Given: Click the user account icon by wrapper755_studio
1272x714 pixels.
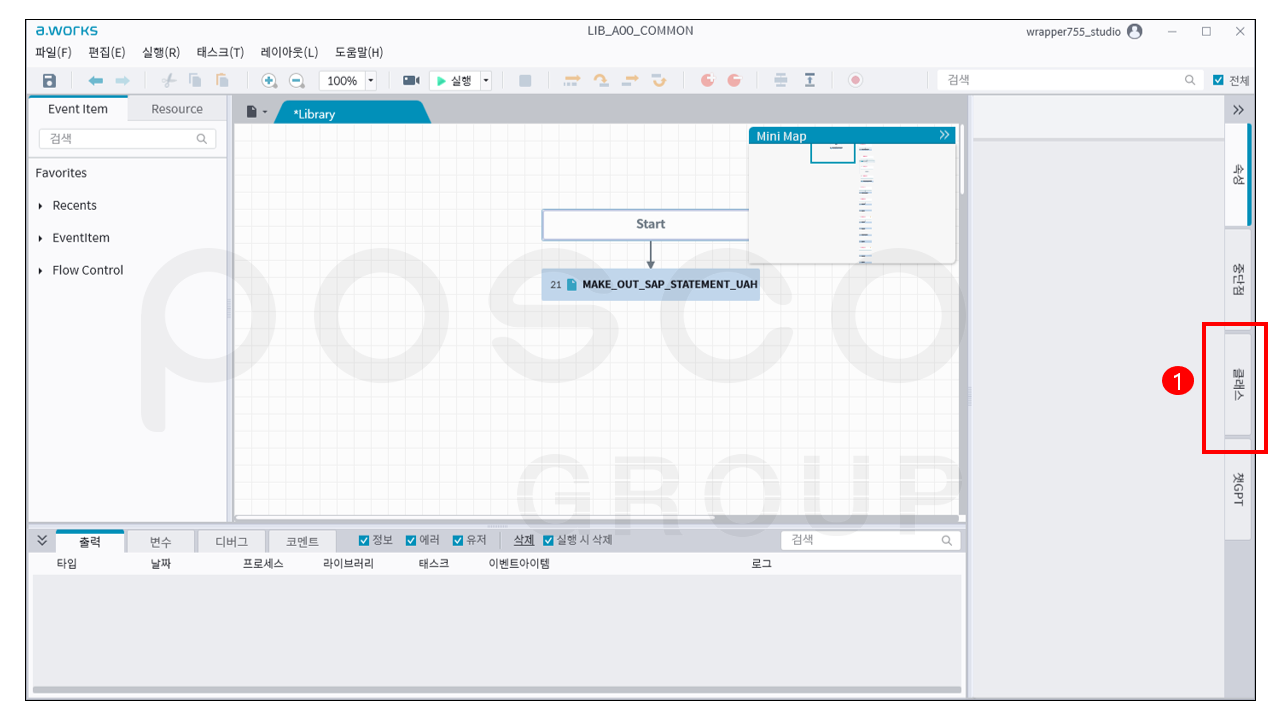Looking at the screenshot, I should (x=1134, y=32).
